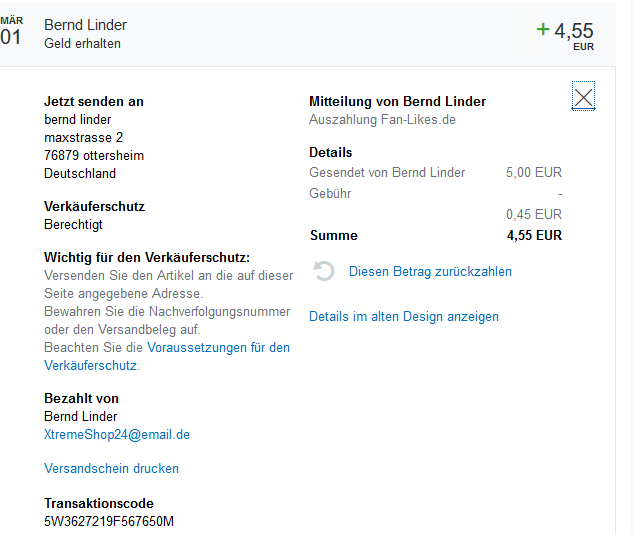633x534 pixels.
Task: Click the + 4,55 EUR amount in header
Action: pyautogui.click(x=566, y=31)
